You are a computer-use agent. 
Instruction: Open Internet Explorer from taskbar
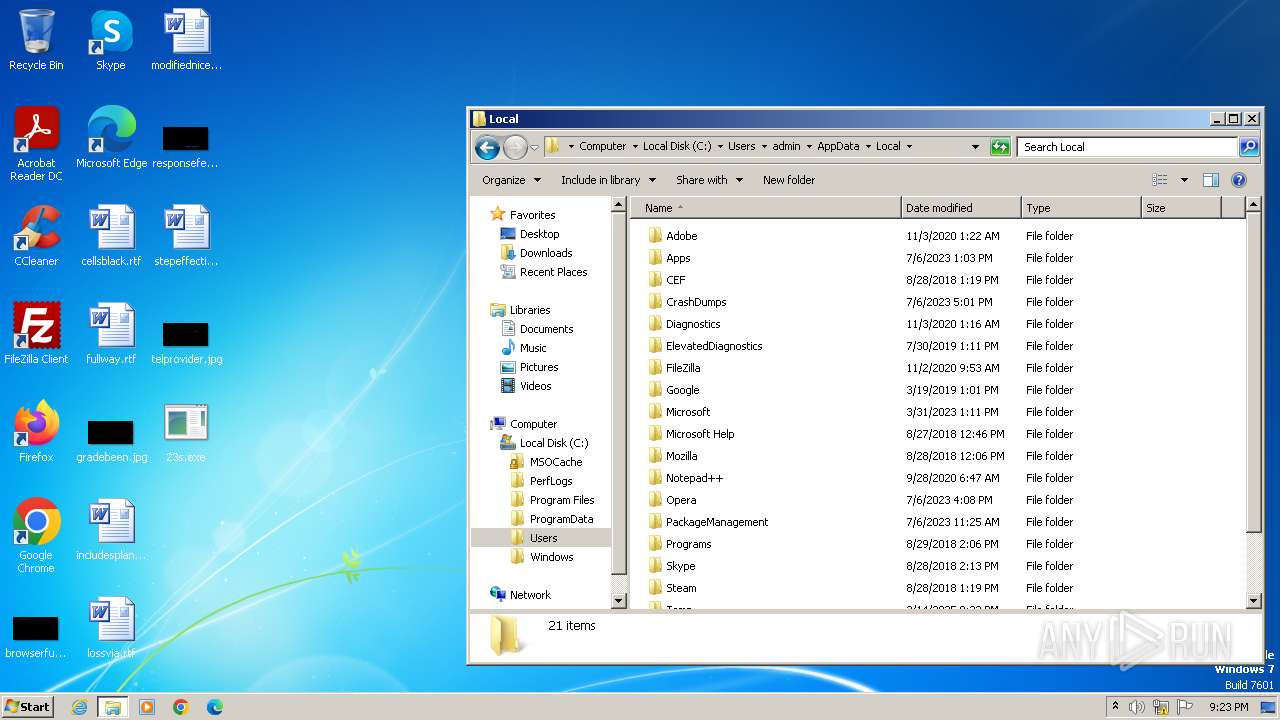(79, 707)
